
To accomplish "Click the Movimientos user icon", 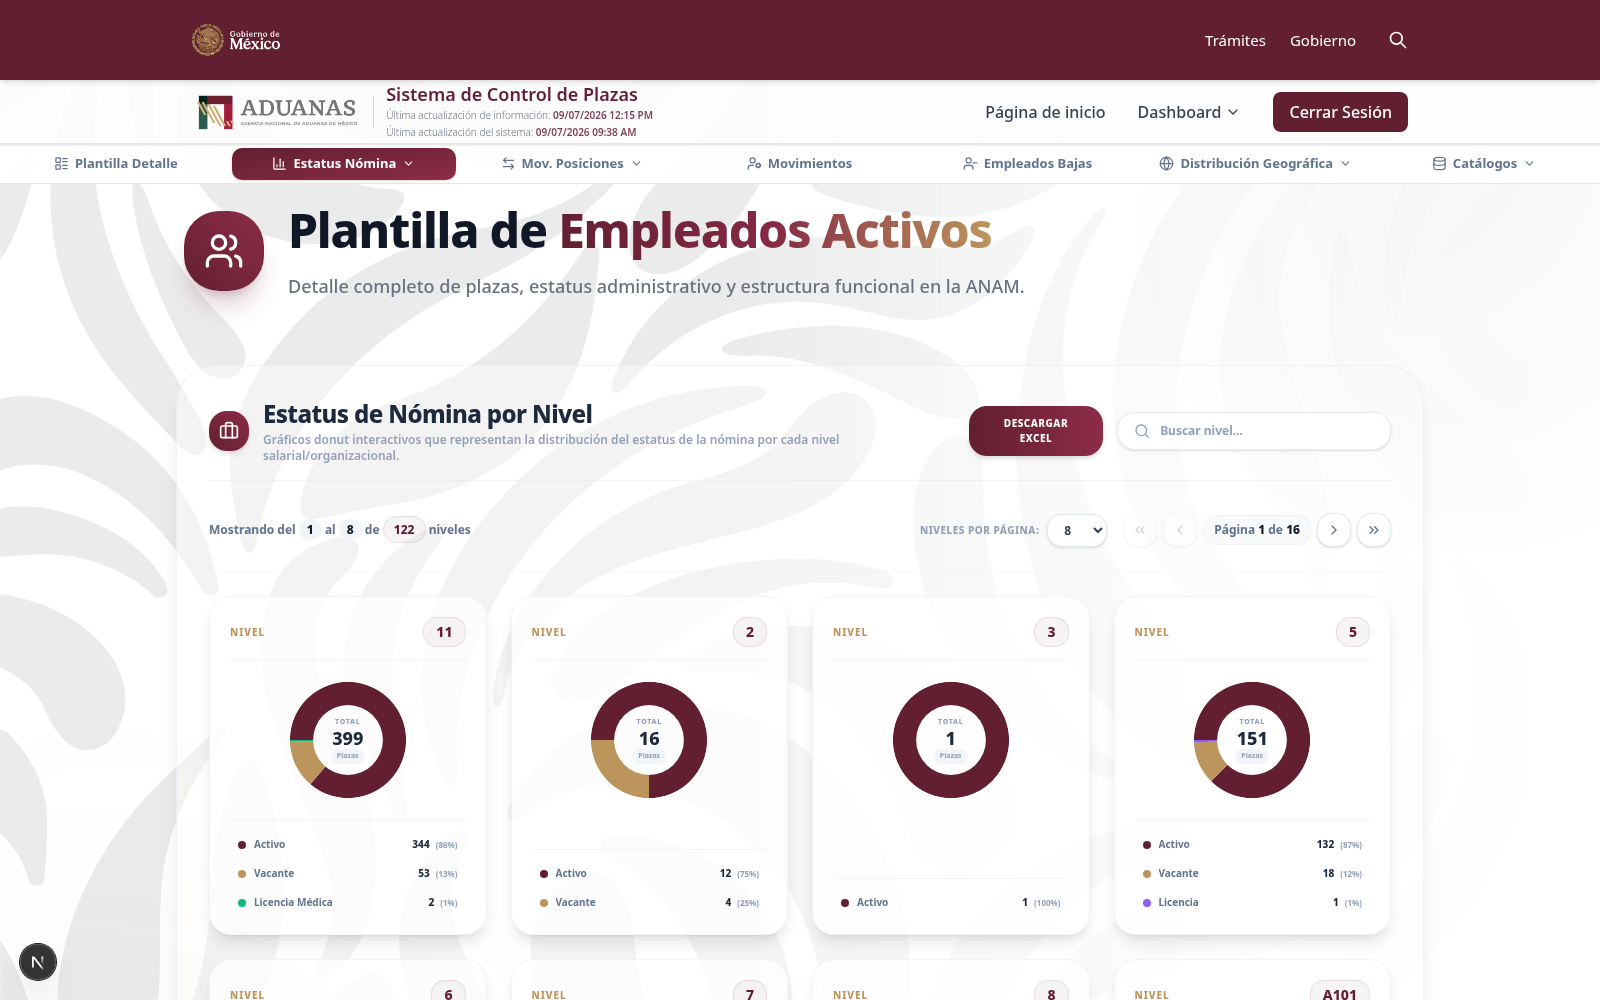I will [754, 164].
